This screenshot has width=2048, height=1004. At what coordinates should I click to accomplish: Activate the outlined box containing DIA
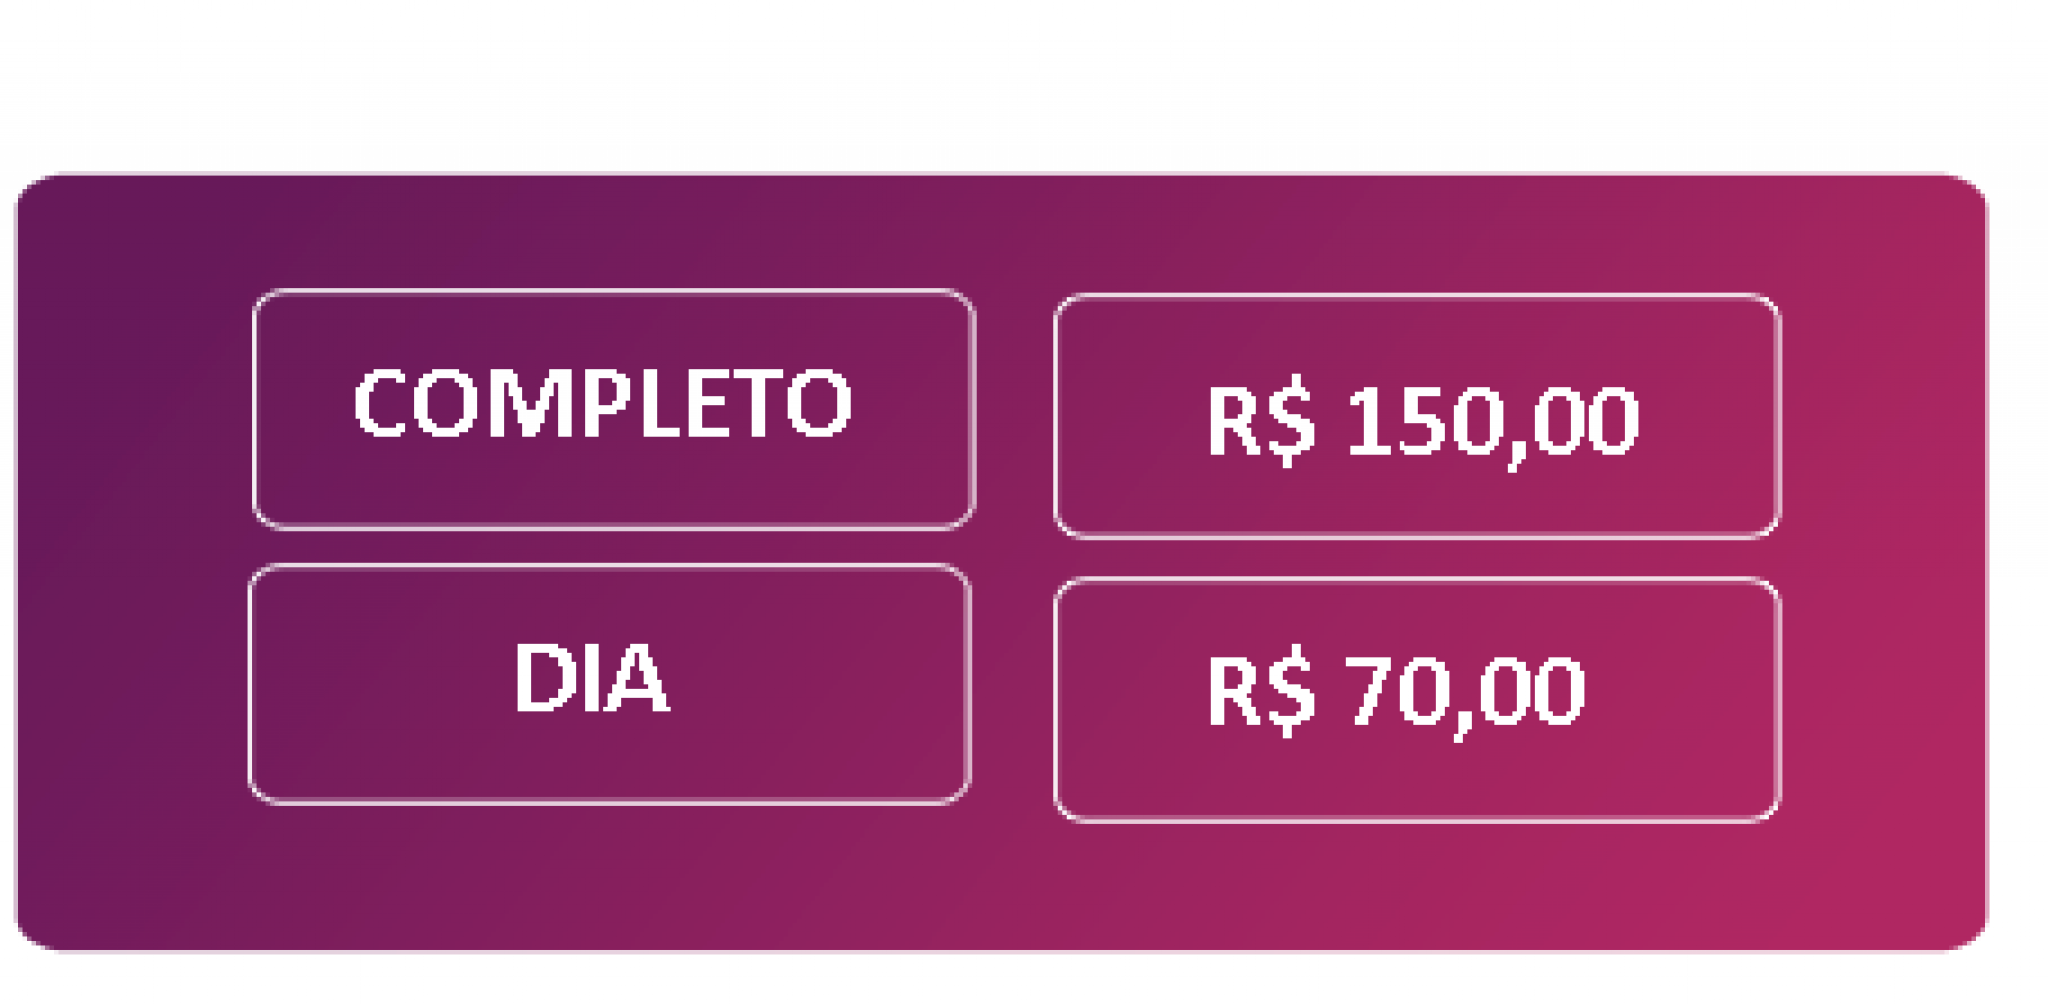609,684
